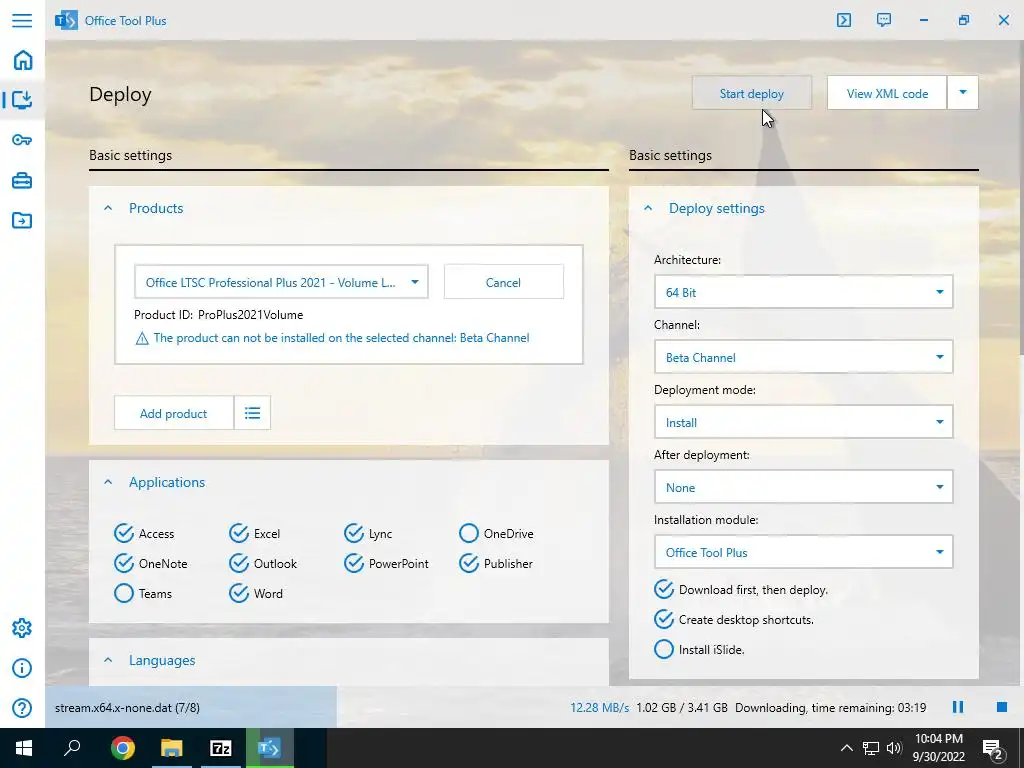Image resolution: width=1024 pixels, height=768 pixels.
Task: Open the After deployment dropdown
Action: [803, 487]
